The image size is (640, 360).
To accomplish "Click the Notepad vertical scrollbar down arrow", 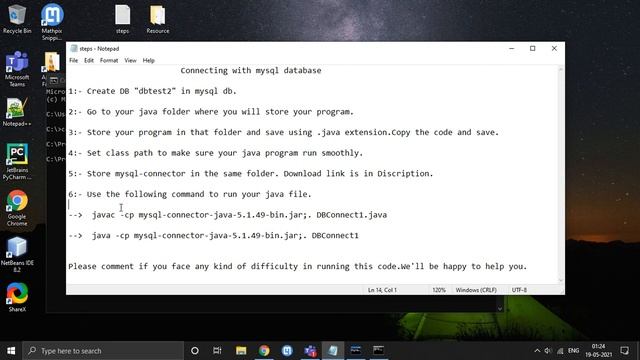I will (561, 280).
